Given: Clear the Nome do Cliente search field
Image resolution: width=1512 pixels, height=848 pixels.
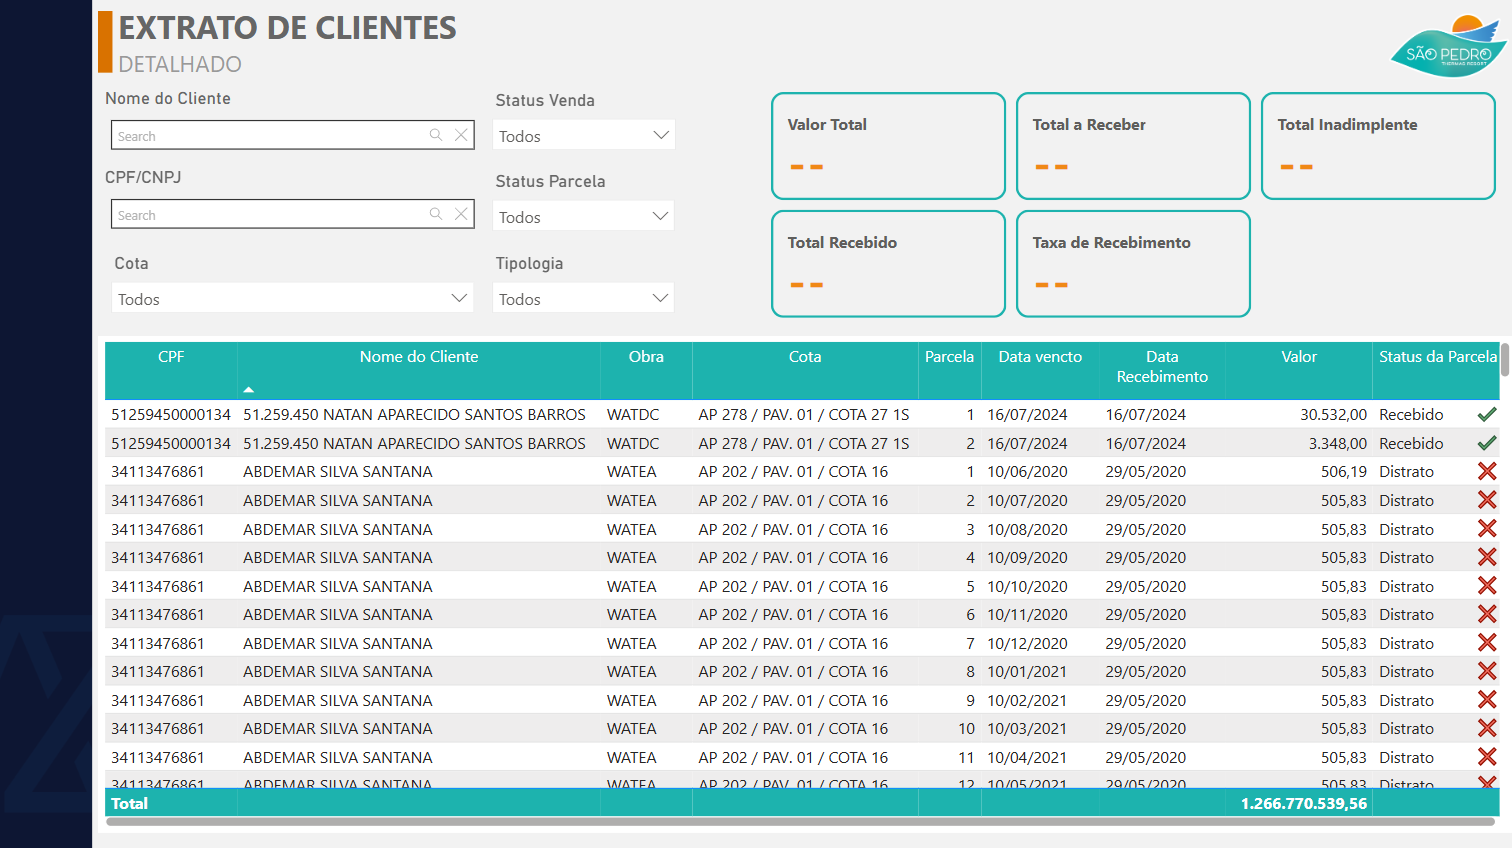Looking at the screenshot, I should pos(461,135).
